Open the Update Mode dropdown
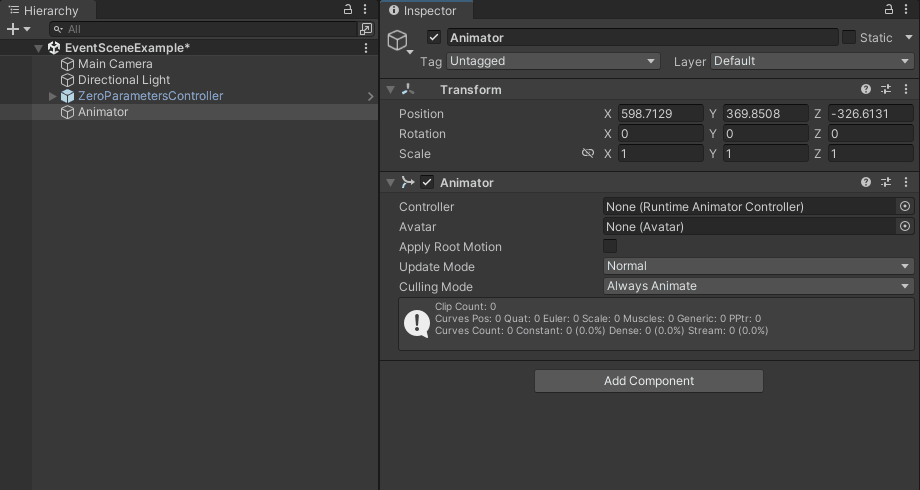The width and height of the screenshot is (920, 490). [x=758, y=266]
